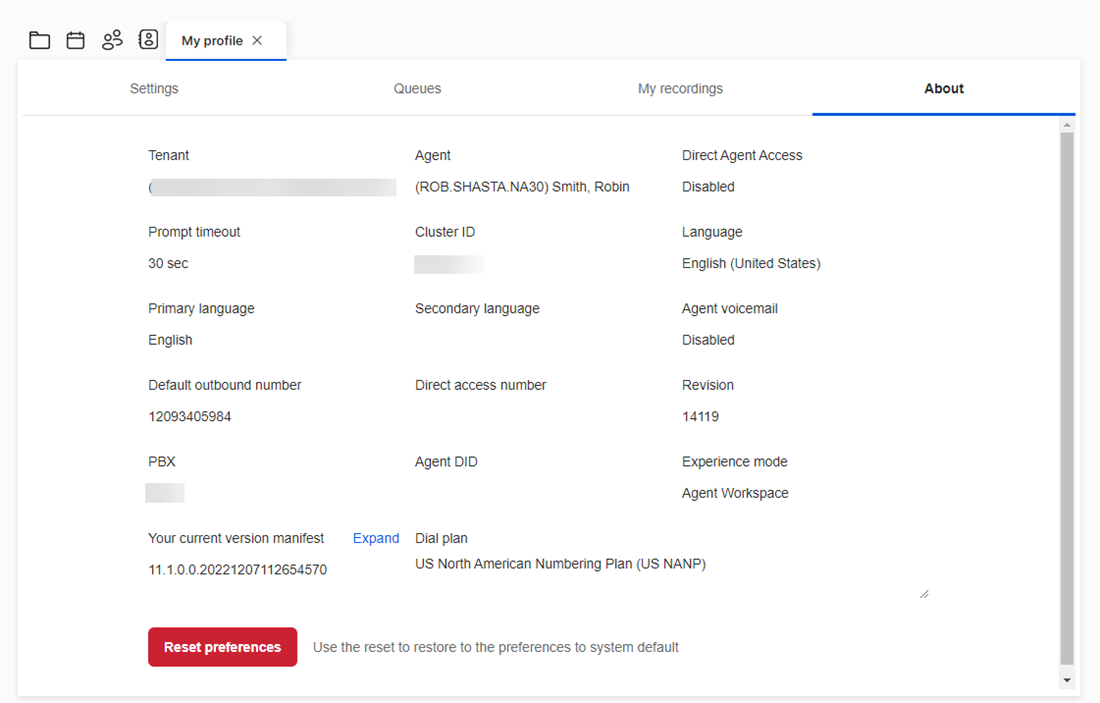Image resolution: width=1100 pixels, height=703 pixels.
Task: Click the Dial plan resize handle
Action: [x=924, y=594]
